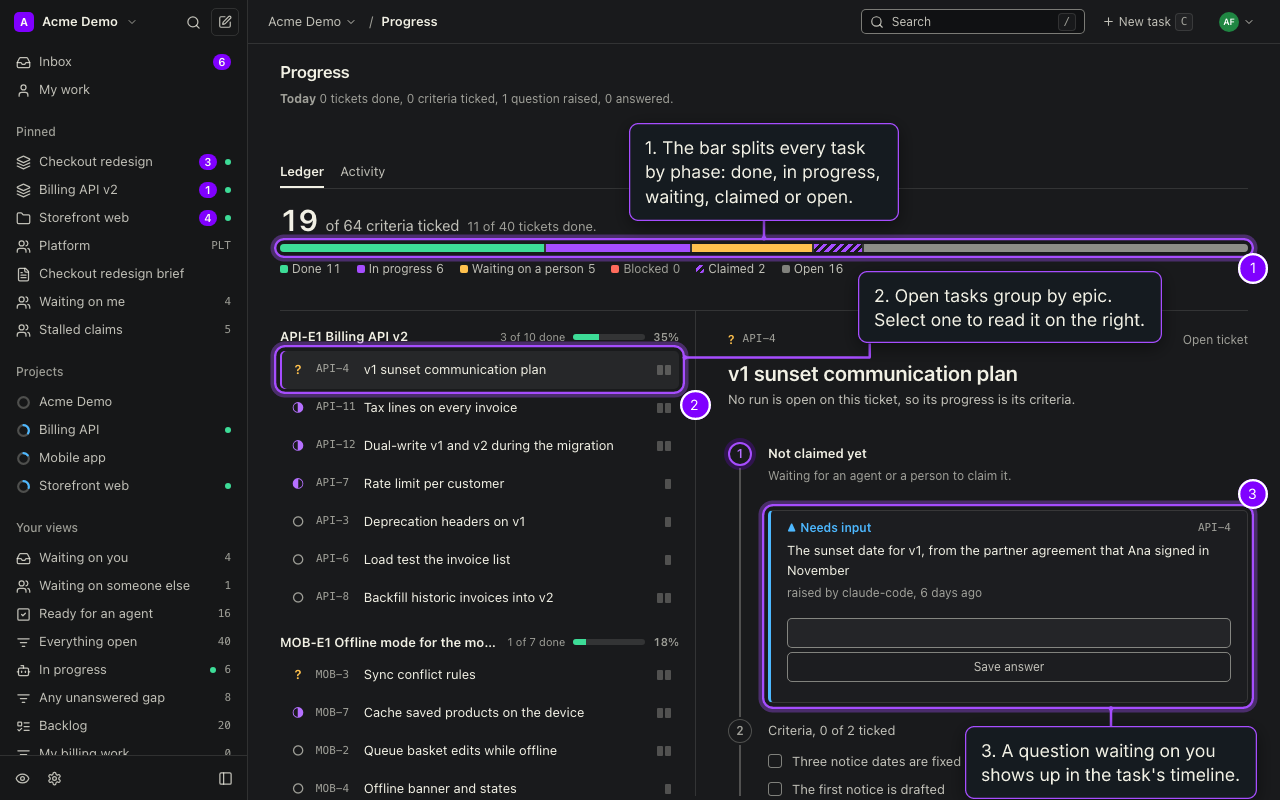Open the AF user avatar menu

(1236, 22)
